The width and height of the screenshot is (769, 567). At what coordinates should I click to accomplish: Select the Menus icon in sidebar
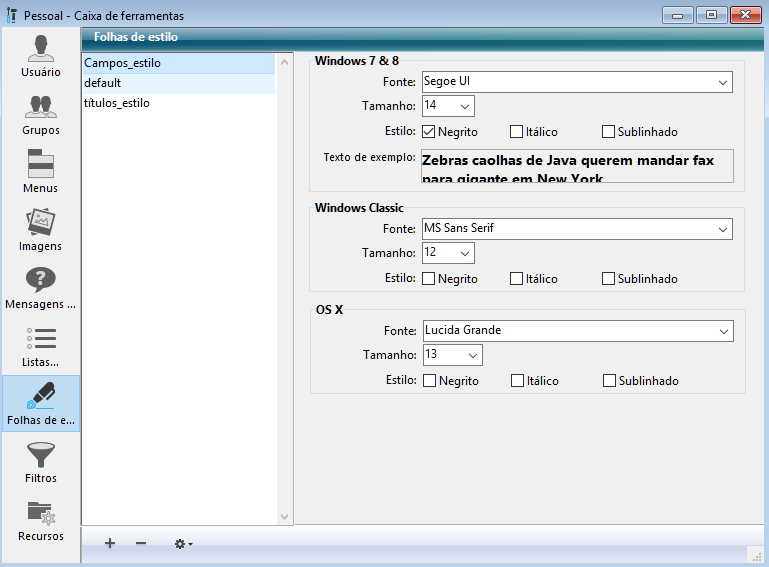tap(41, 165)
